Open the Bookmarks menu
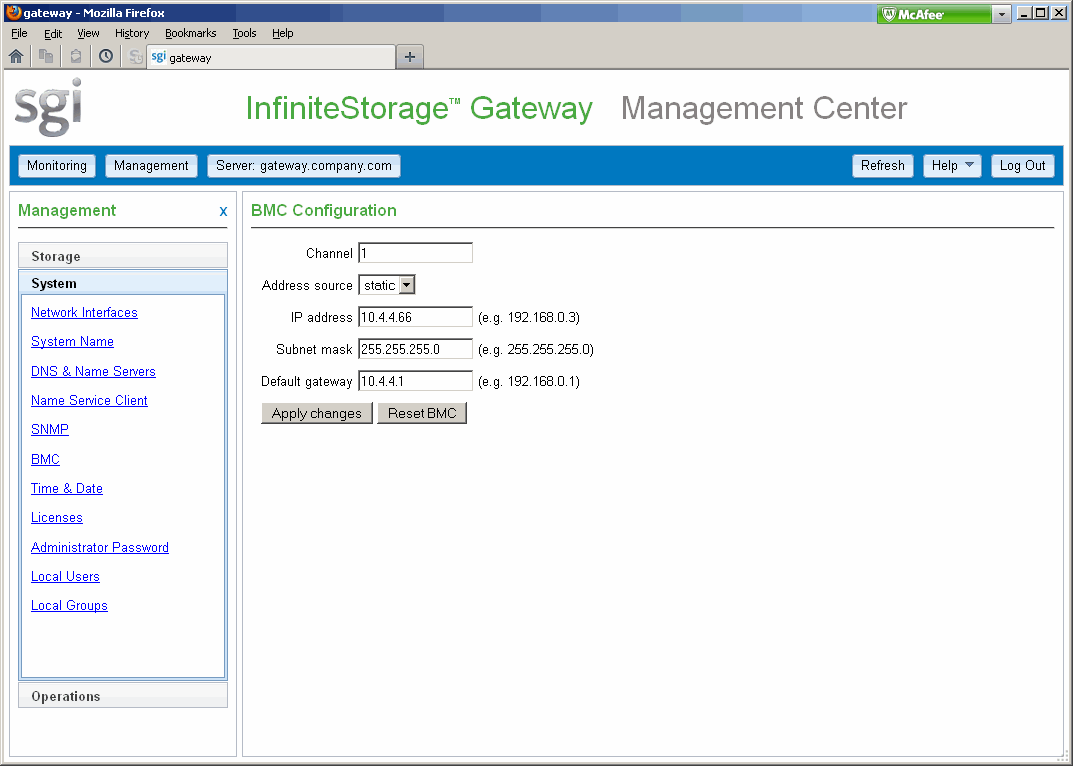 (190, 33)
